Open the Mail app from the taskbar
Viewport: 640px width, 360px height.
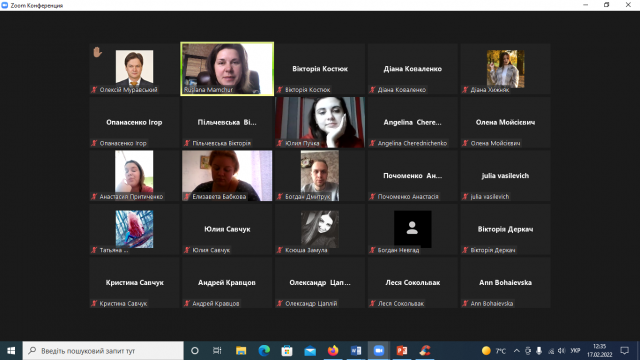click(310, 351)
